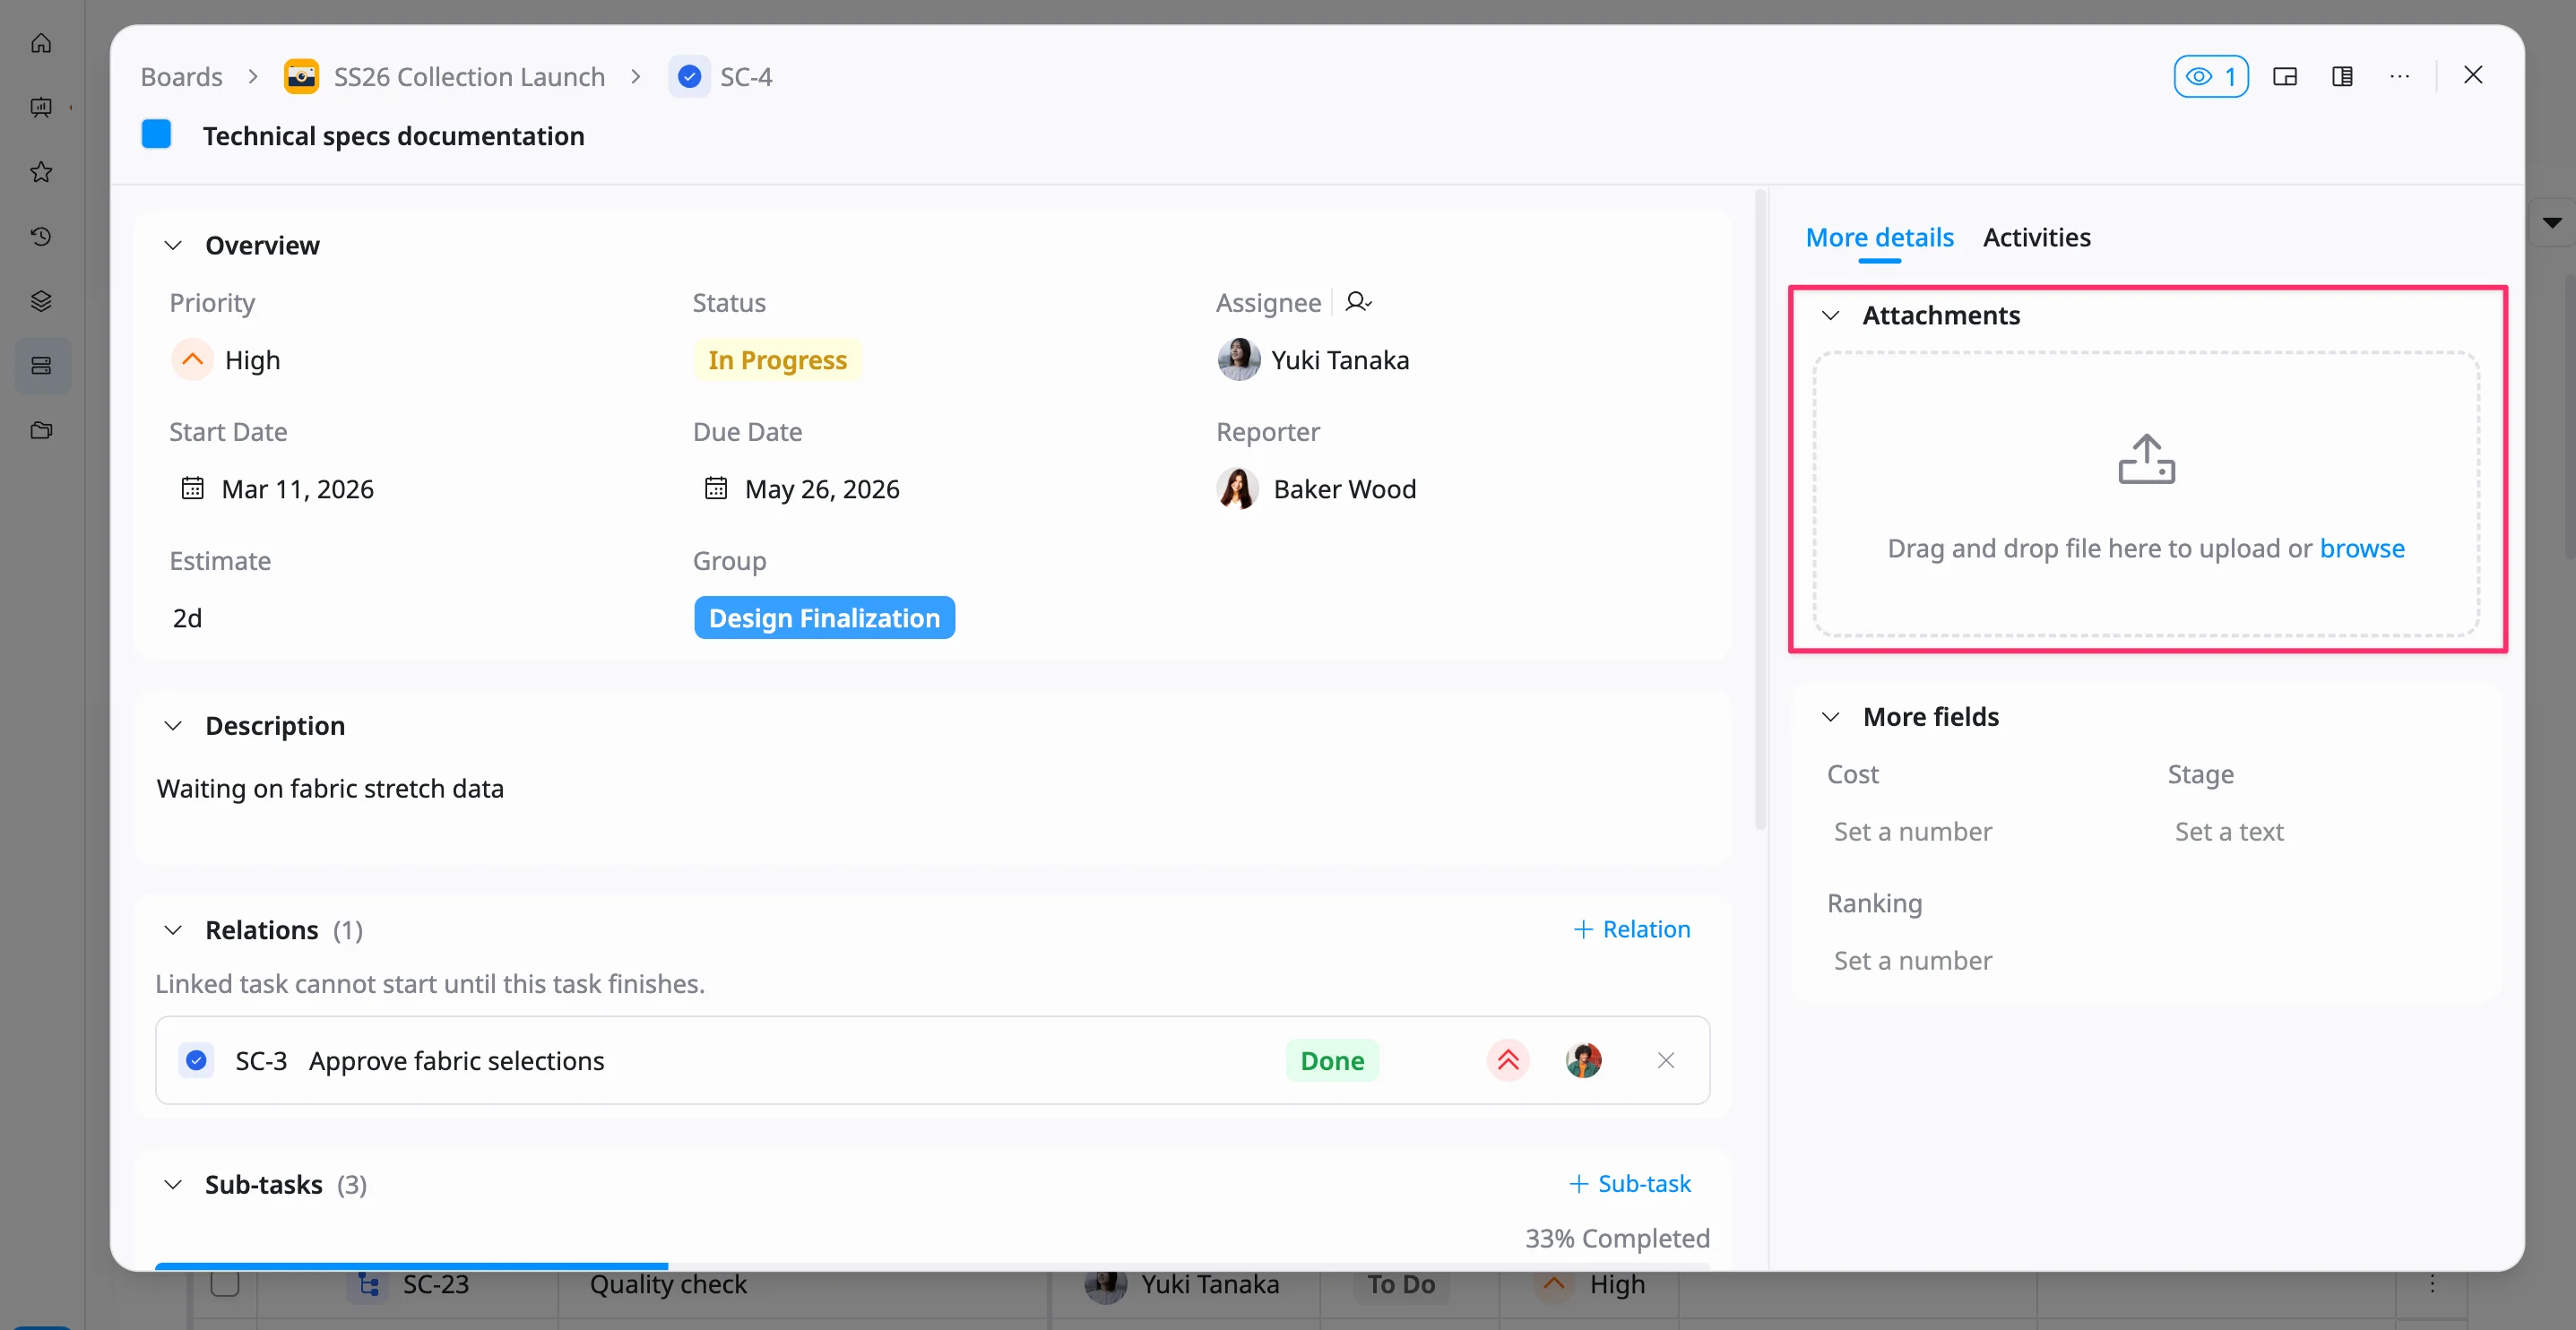Click the upload icon in Attachments
The height and width of the screenshot is (1330, 2576).
coord(2146,459)
